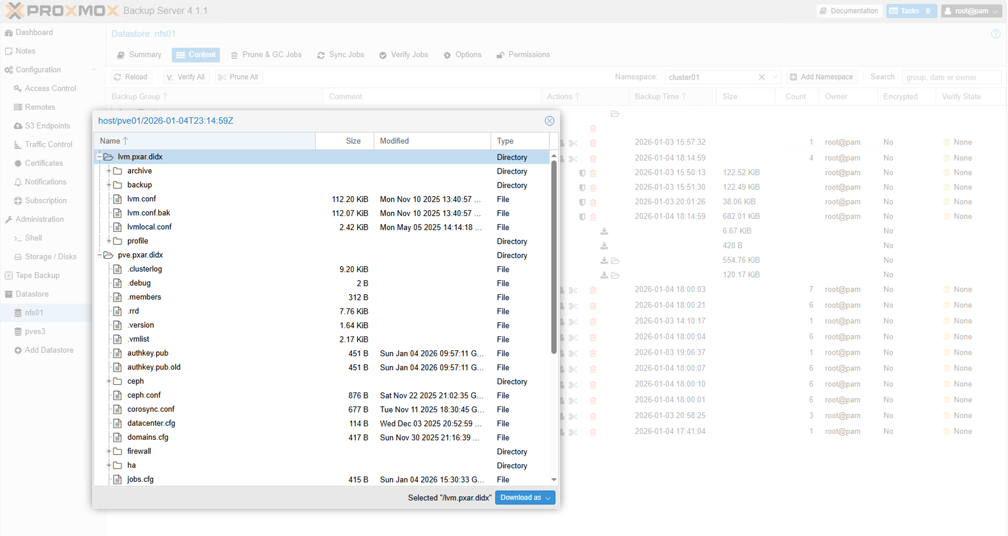This screenshot has height=536, width=1008.
Task: Click the Add Namespace button
Action: coord(822,76)
